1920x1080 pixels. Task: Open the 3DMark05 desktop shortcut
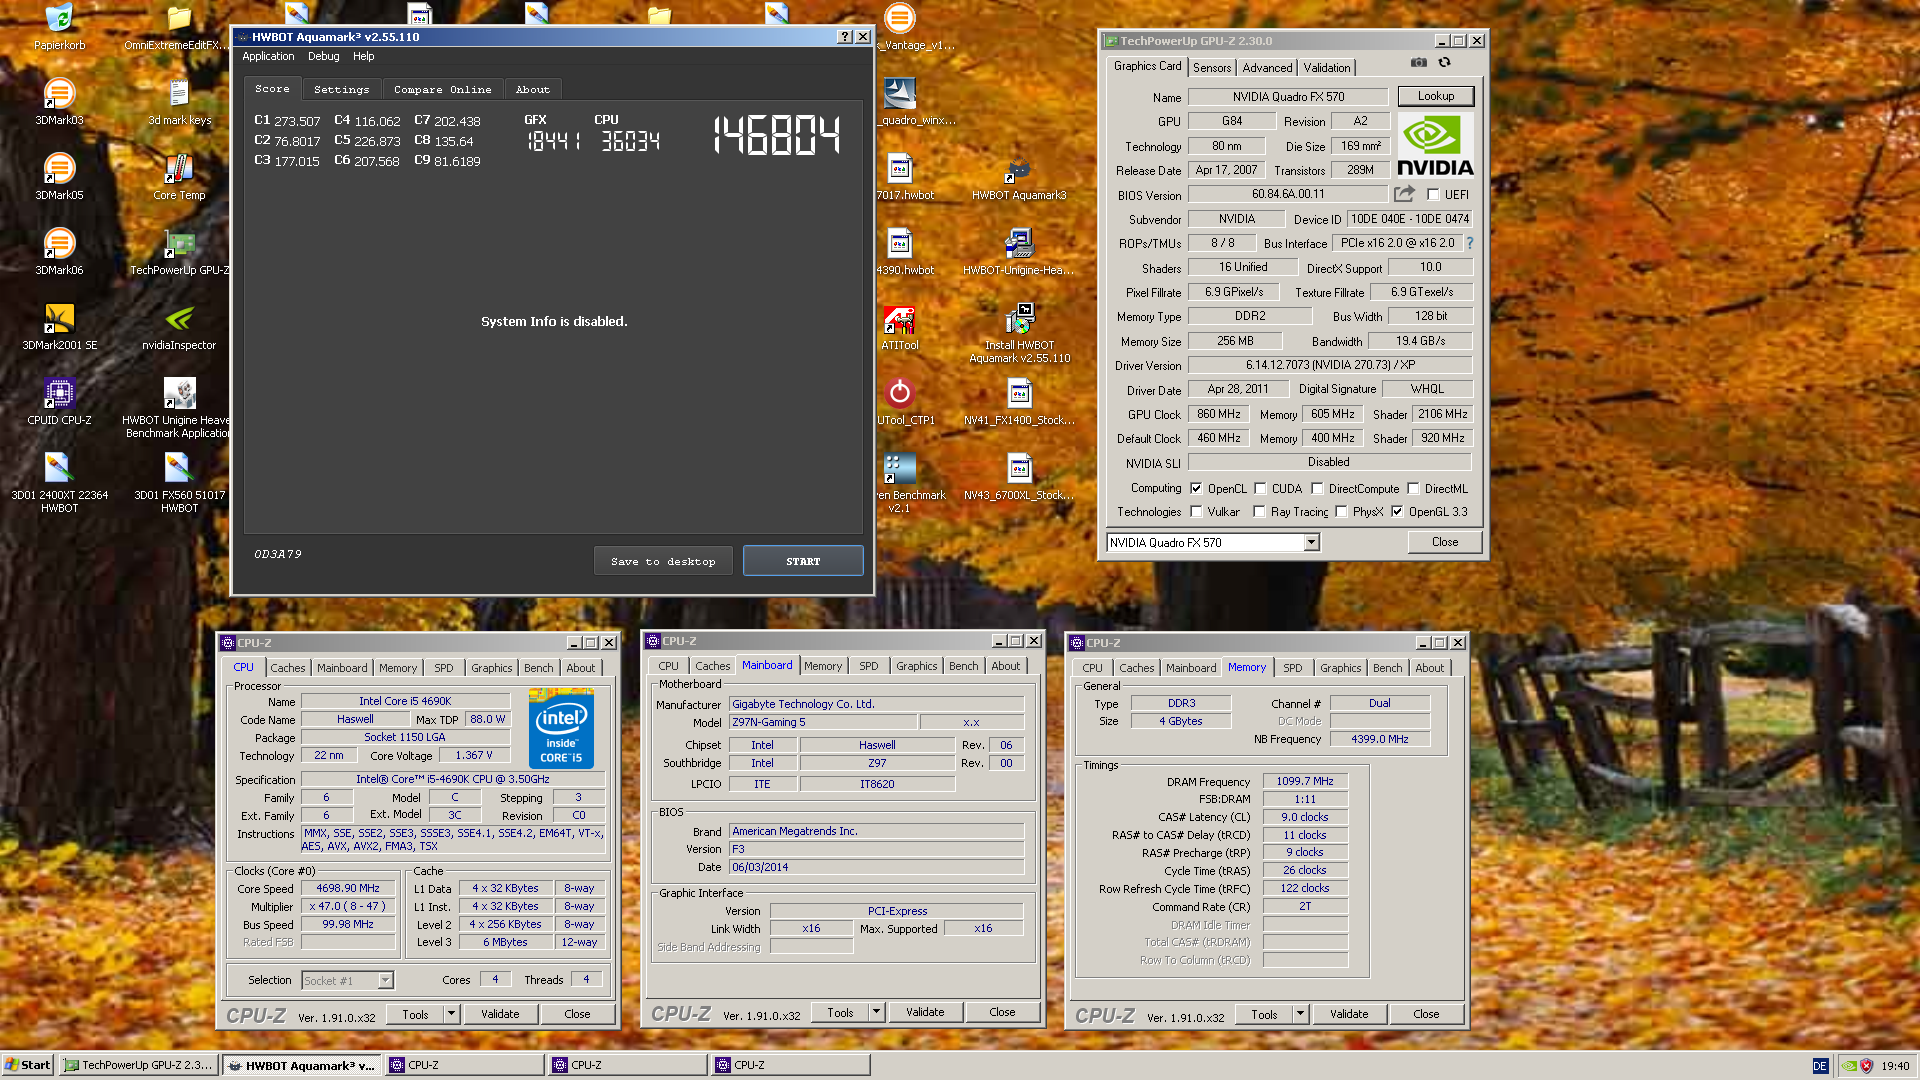tap(59, 176)
